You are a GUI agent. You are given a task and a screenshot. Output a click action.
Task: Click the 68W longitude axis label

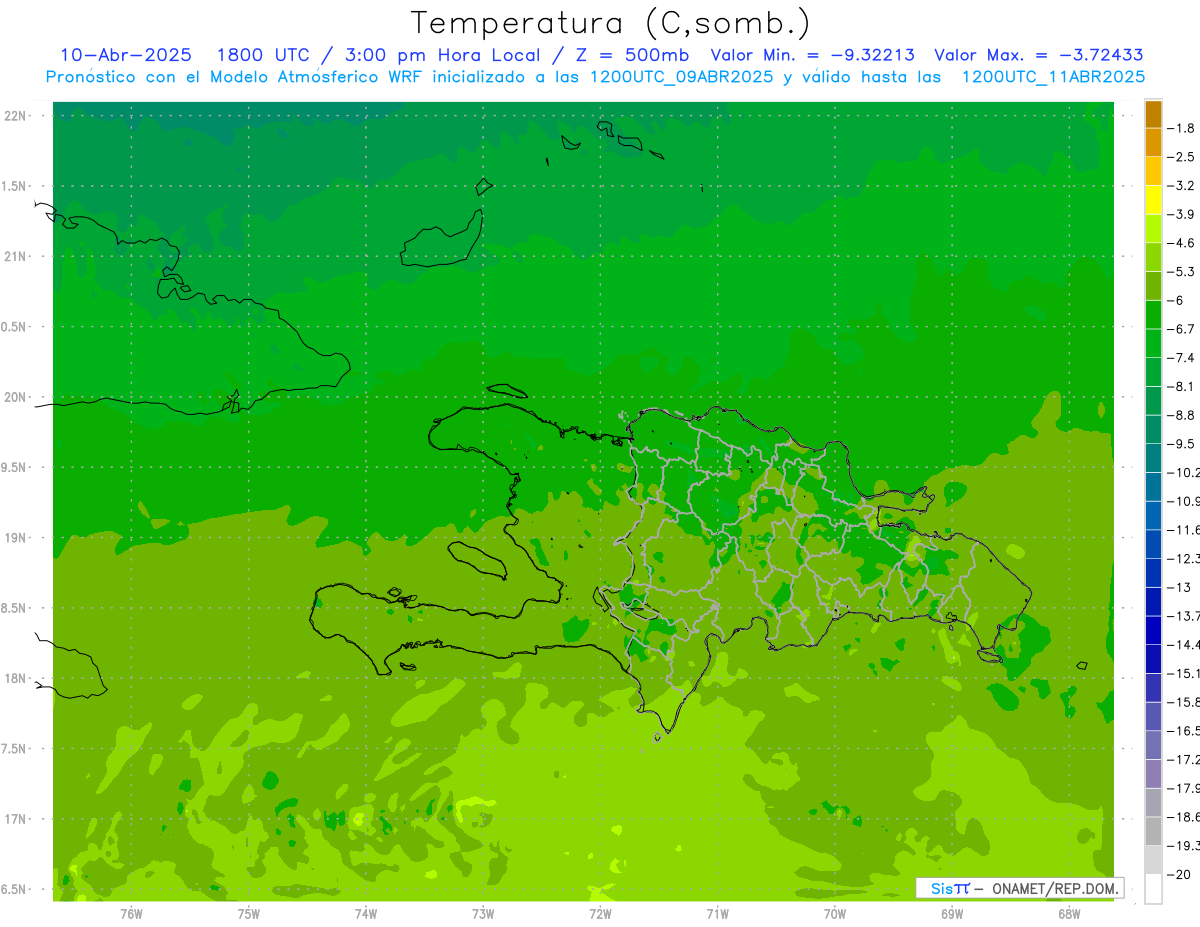[1069, 914]
